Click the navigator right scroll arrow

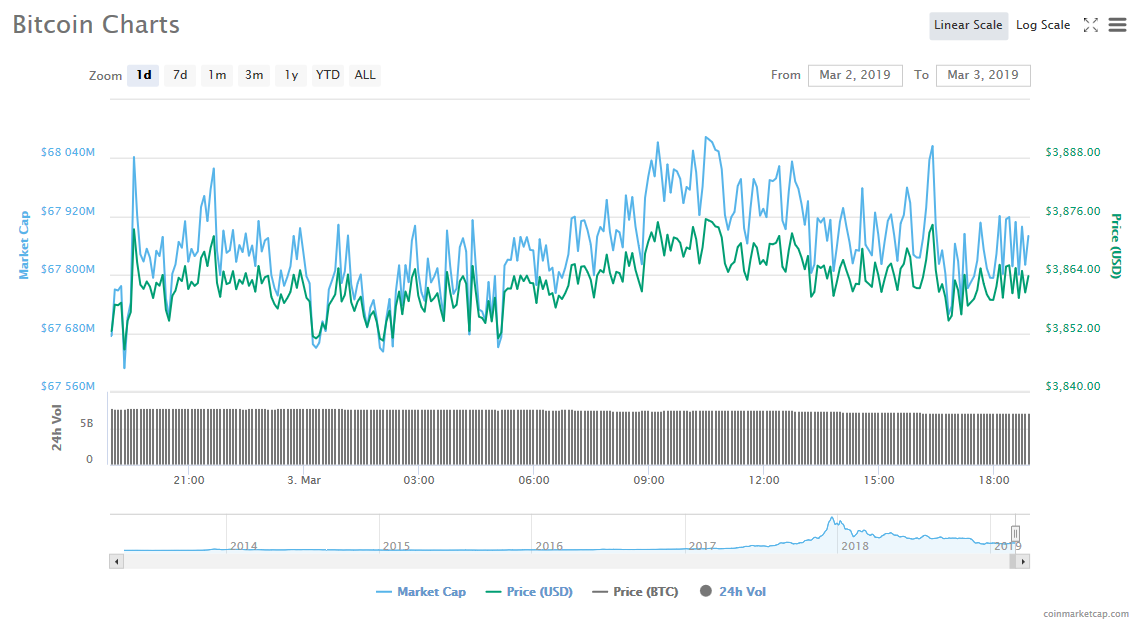[x=1022, y=562]
